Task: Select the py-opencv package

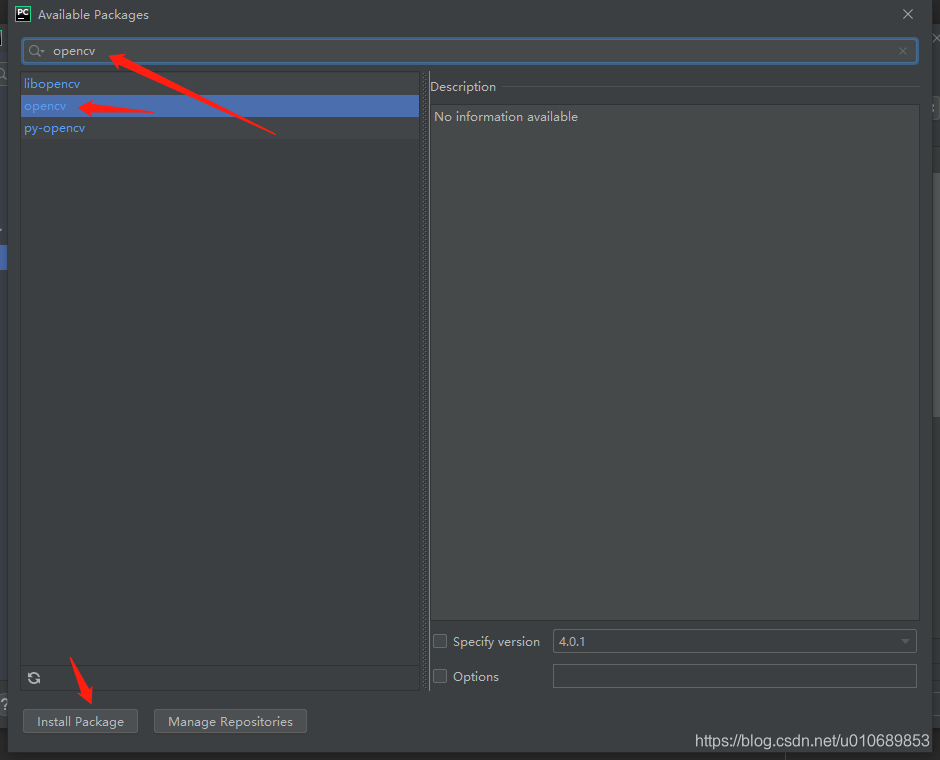Action: click(55, 127)
